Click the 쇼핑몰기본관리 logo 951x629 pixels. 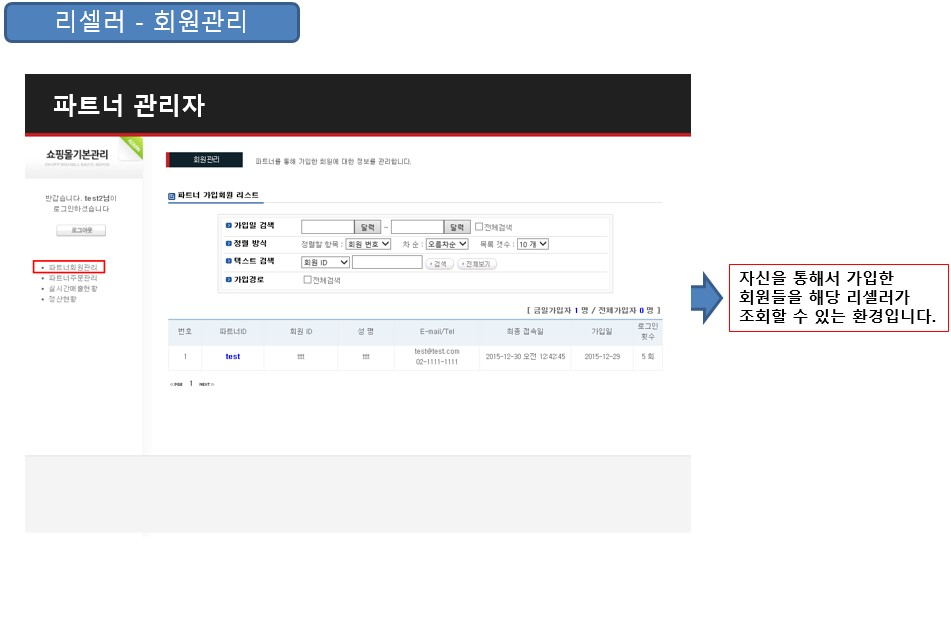pyautogui.click(x=77, y=154)
